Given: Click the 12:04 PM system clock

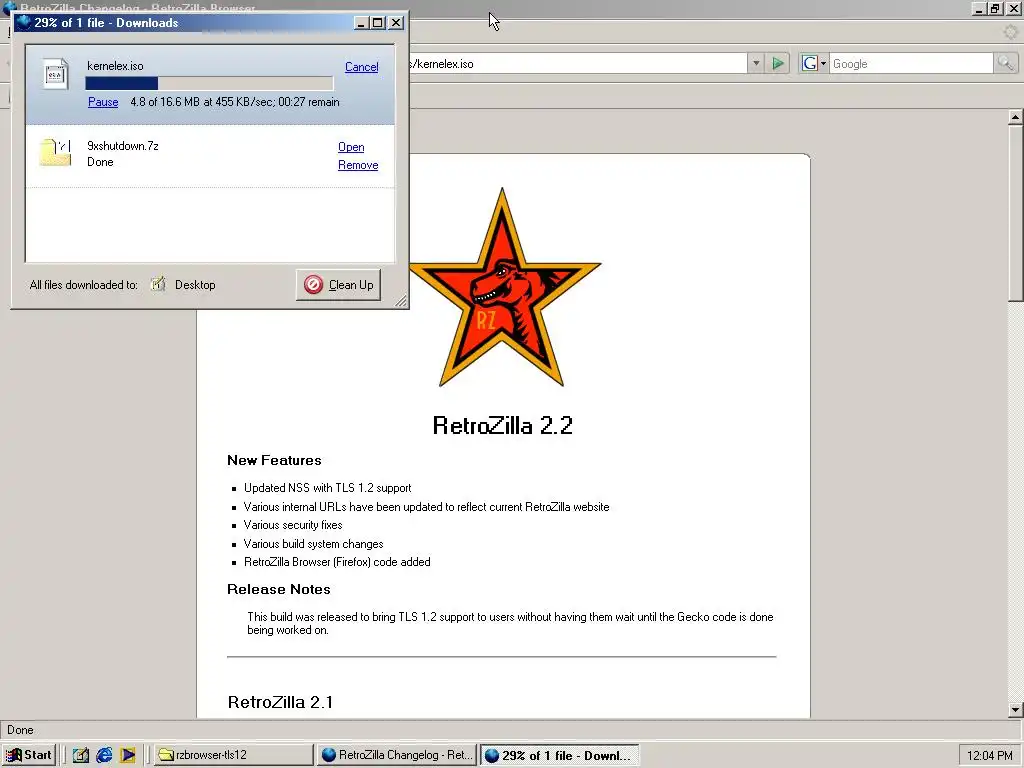Looking at the screenshot, I should (989, 756).
